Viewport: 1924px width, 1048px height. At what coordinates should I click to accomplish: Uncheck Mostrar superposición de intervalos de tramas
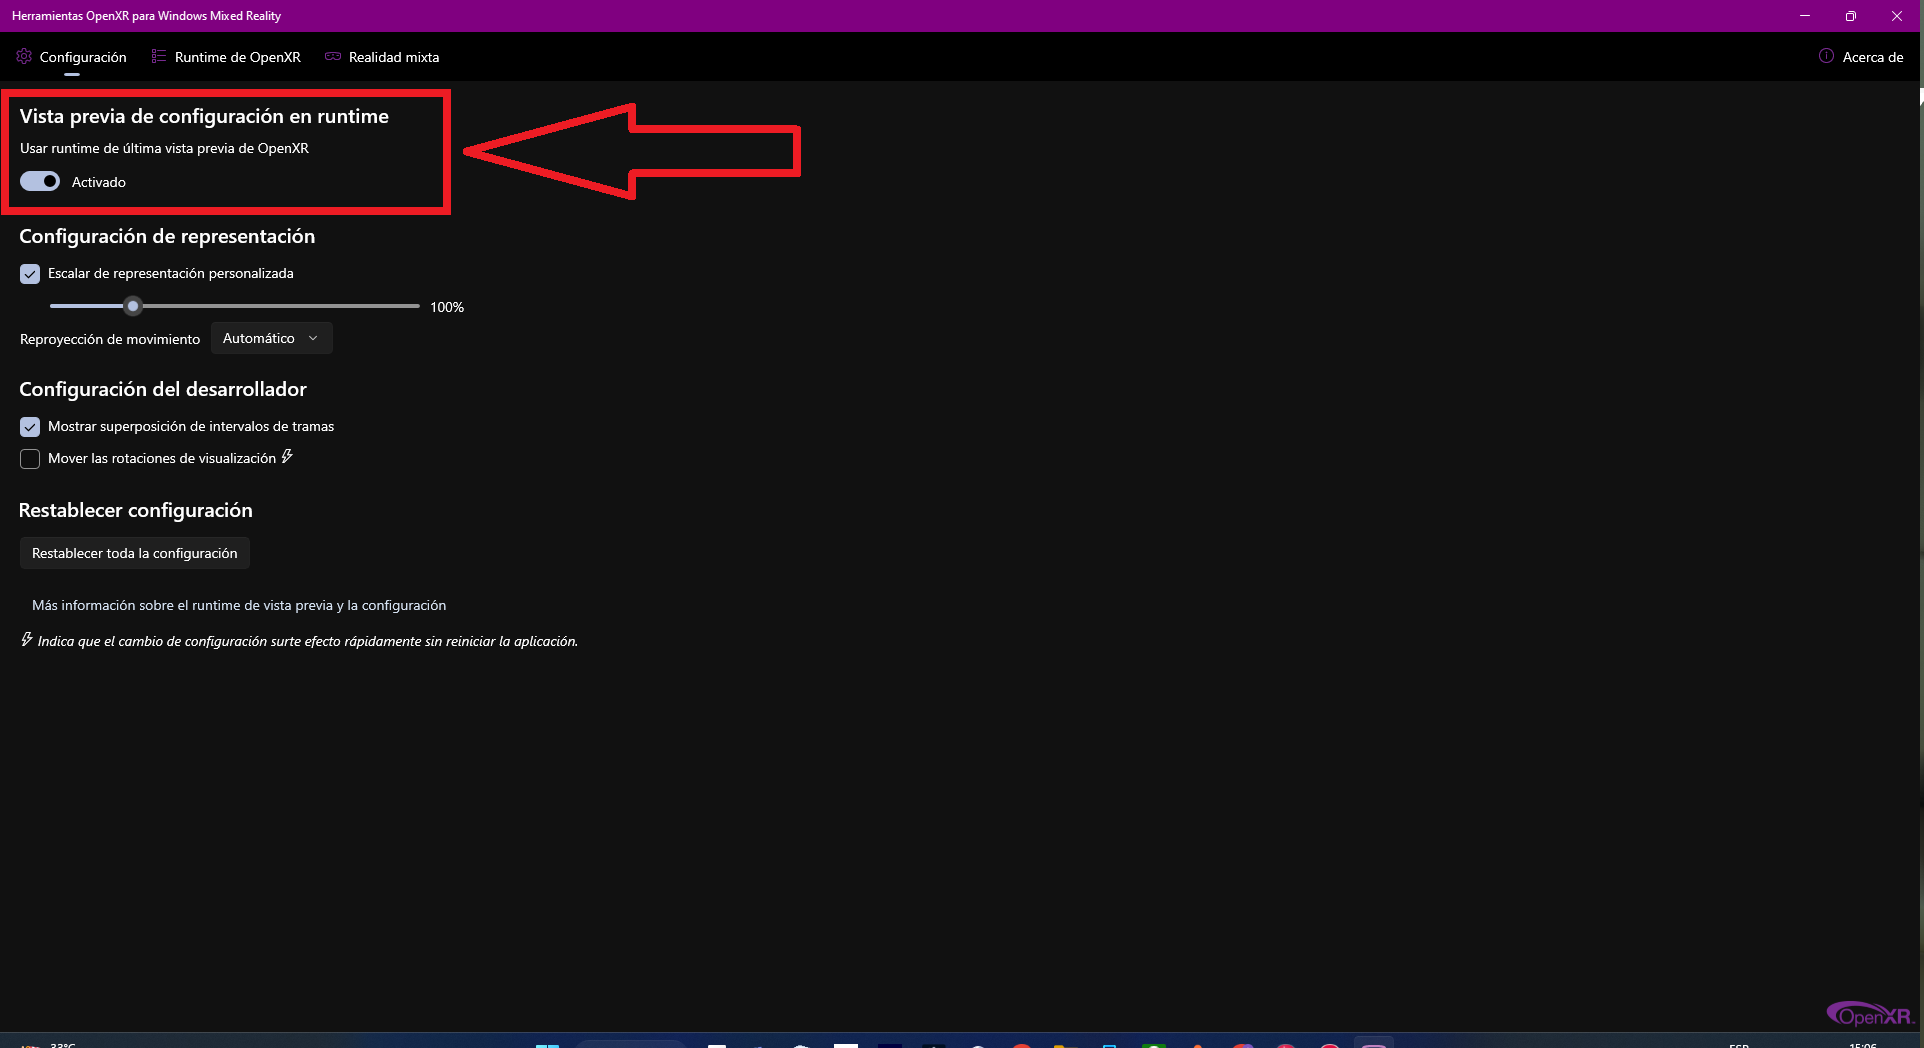30,427
